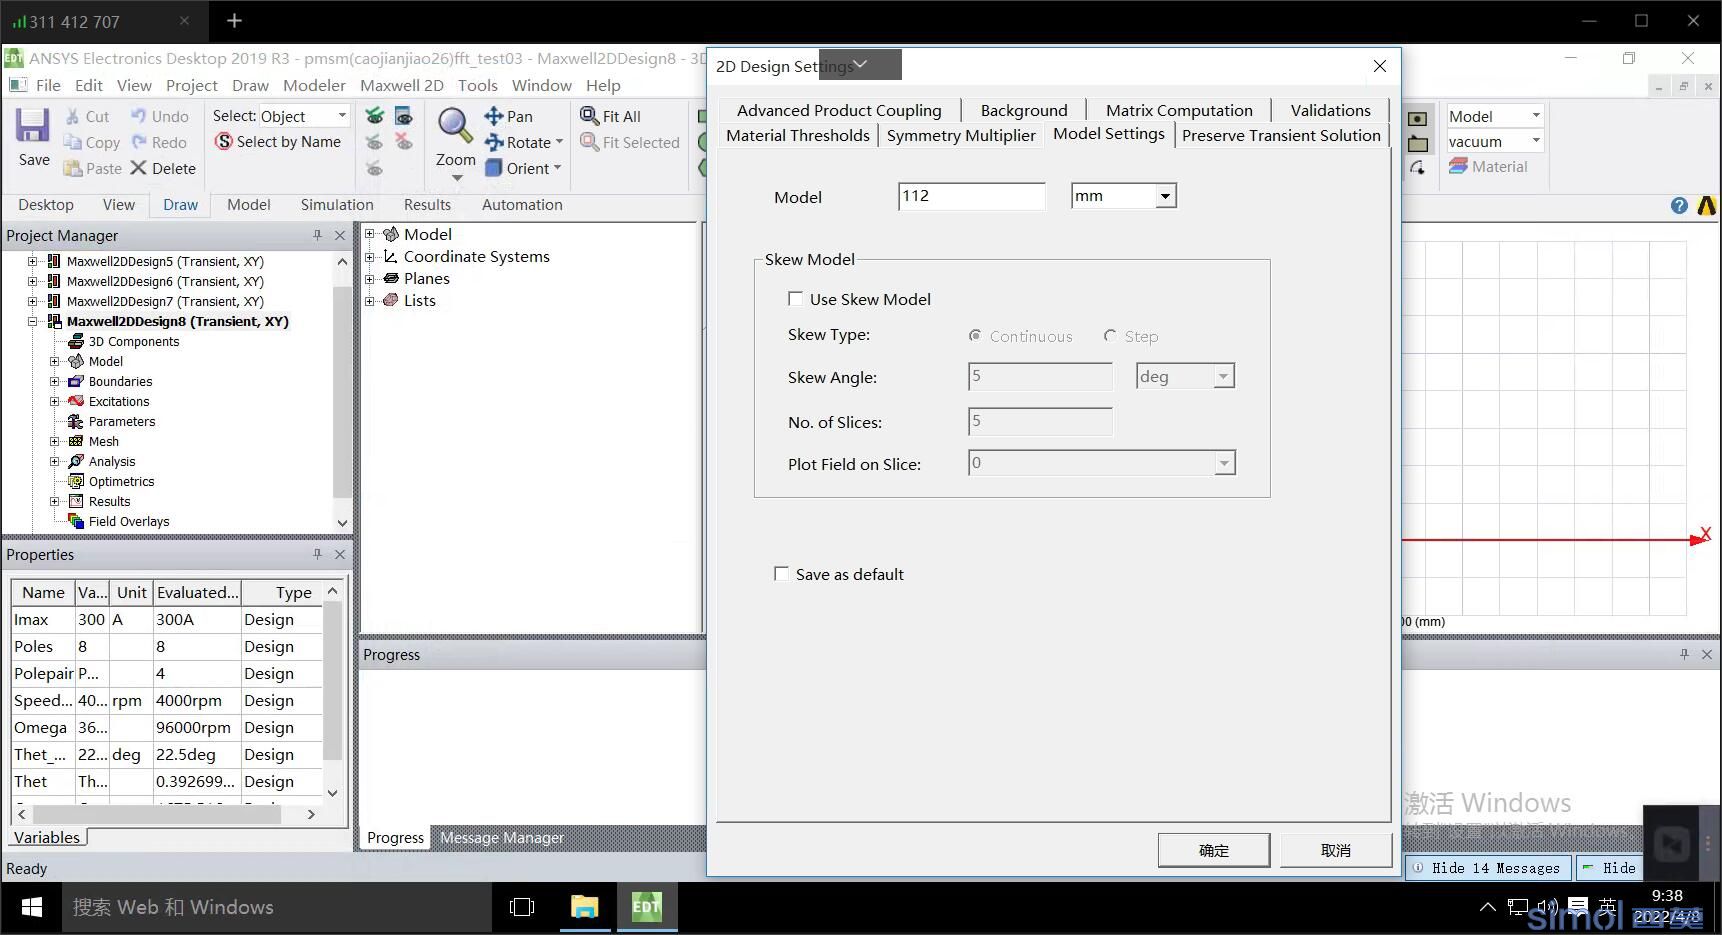The height and width of the screenshot is (935, 1722).
Task: Click the Windows search box
Action: click(277, 907)
